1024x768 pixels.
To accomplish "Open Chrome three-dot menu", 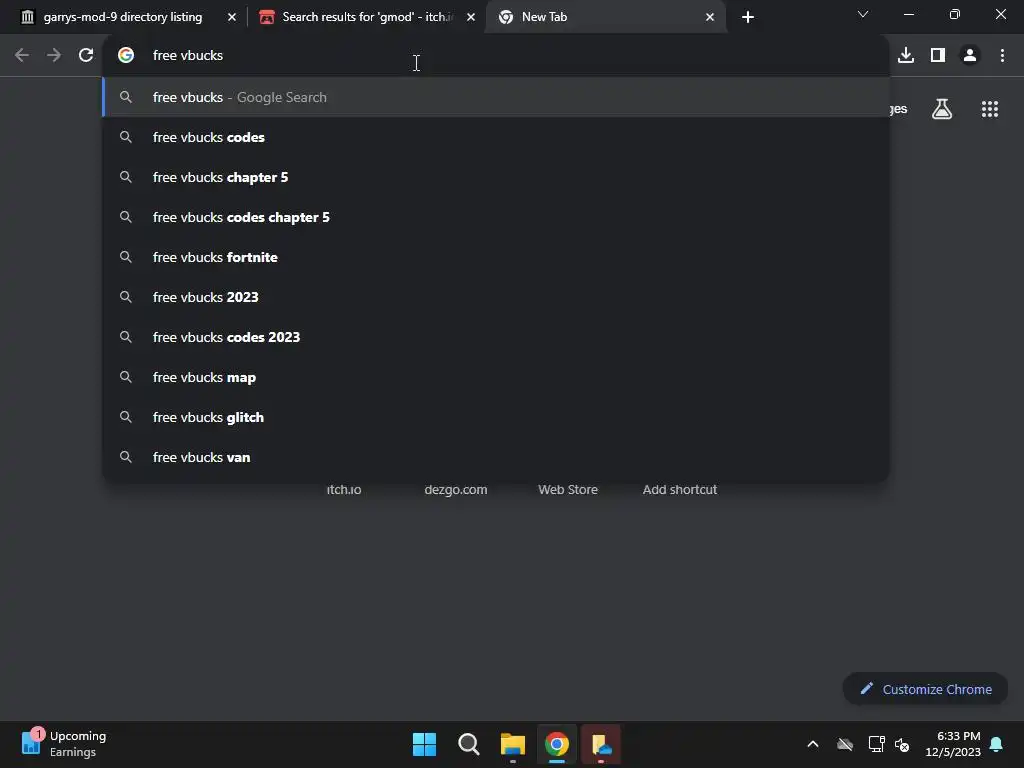I will click(1002, 56).
